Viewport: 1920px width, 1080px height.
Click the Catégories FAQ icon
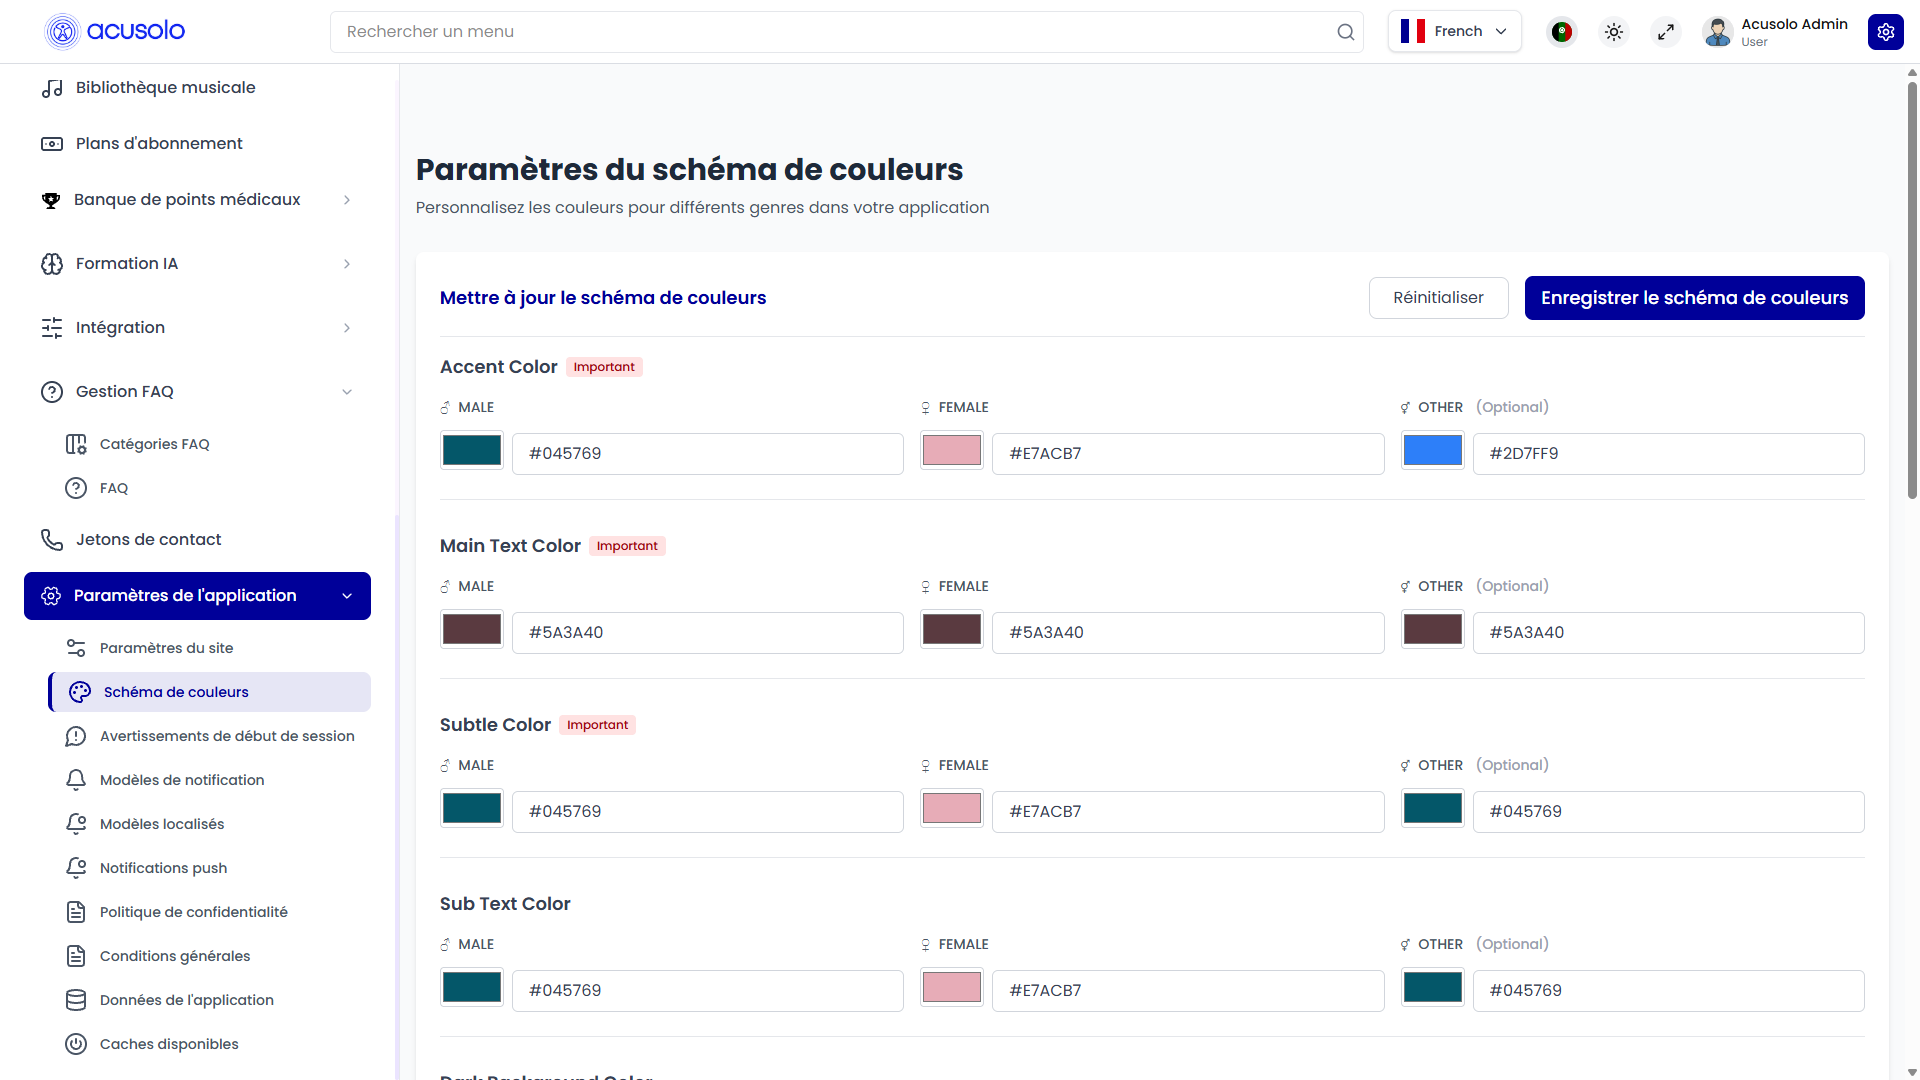(x=76, y=444)
